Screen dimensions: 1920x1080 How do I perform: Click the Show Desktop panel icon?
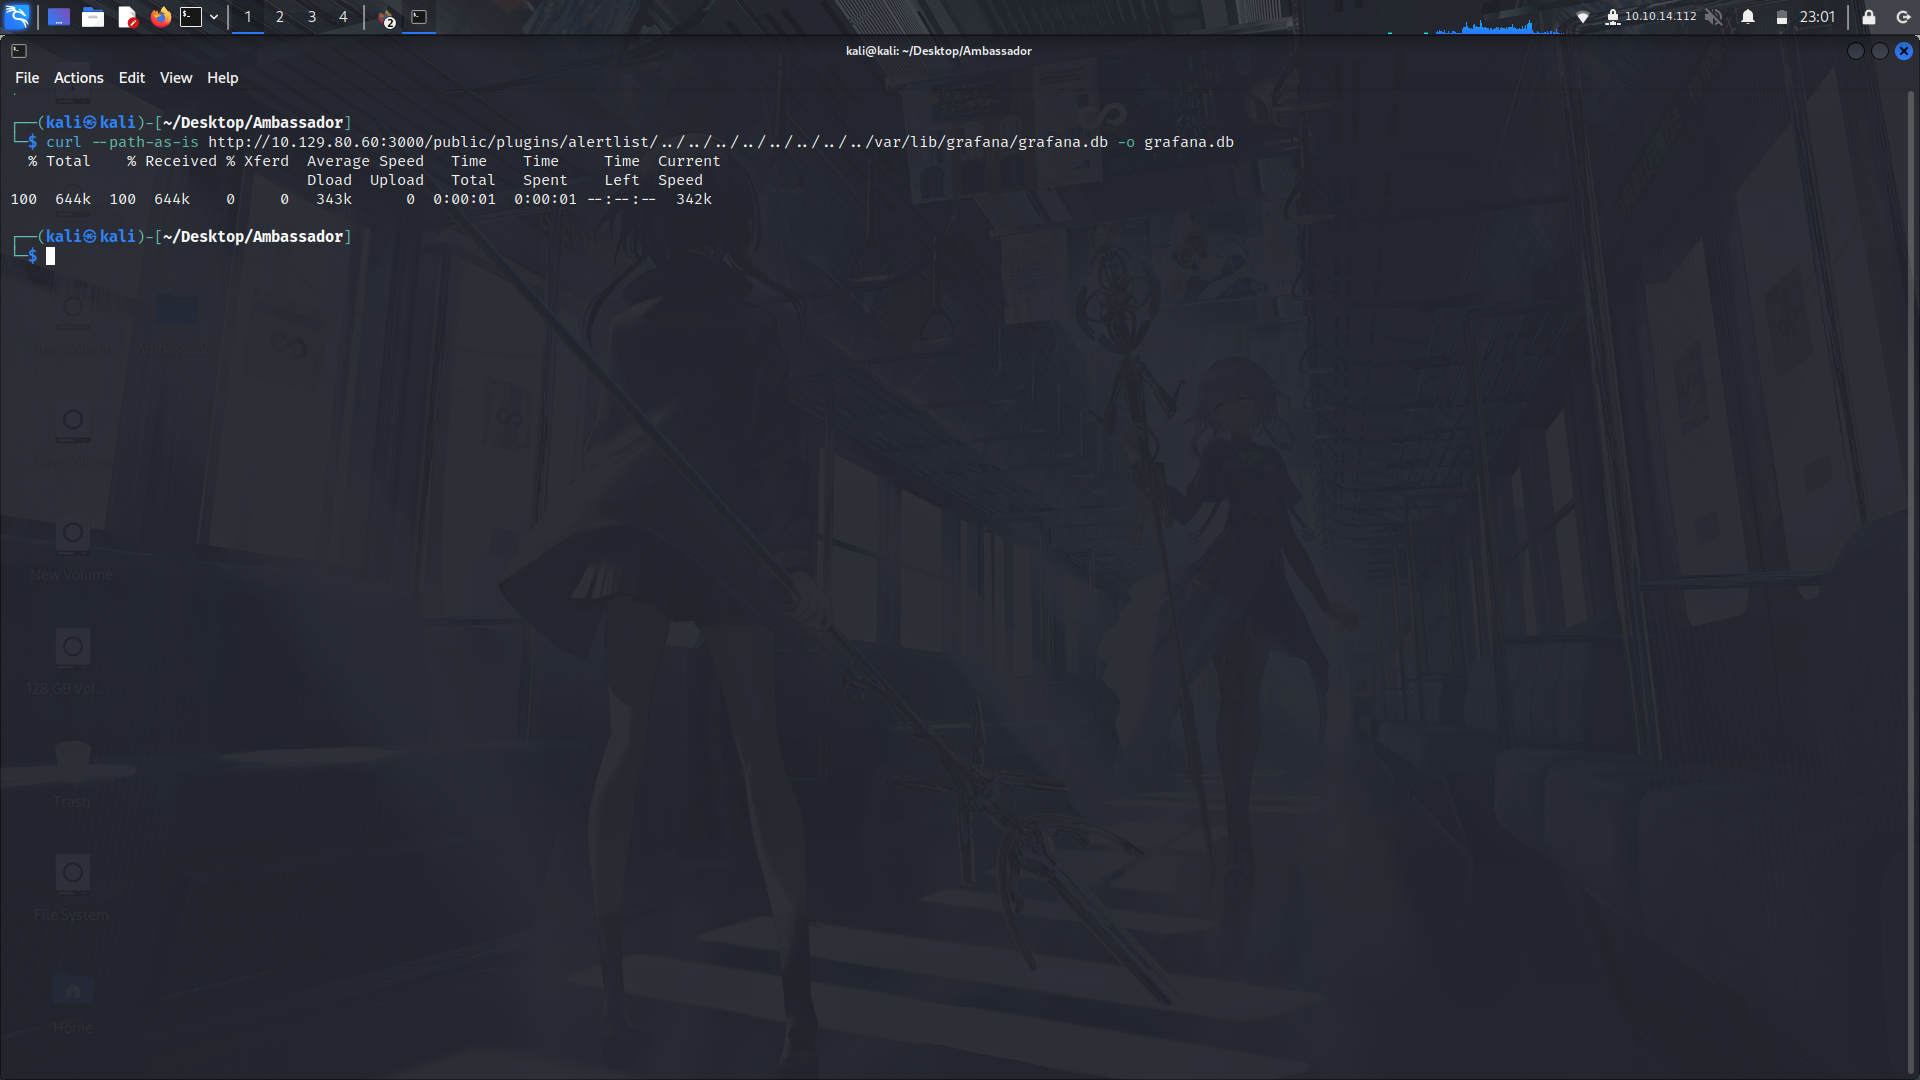[59, 16]
